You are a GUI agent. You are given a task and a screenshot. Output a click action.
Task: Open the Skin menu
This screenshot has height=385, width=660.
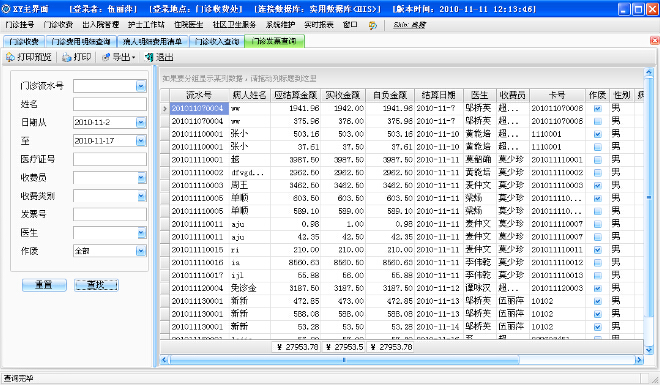409,25
